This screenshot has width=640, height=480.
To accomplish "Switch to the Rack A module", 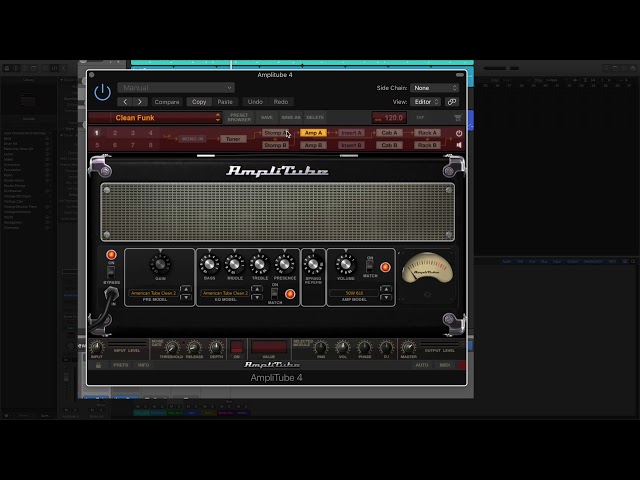I will (427, 133).
